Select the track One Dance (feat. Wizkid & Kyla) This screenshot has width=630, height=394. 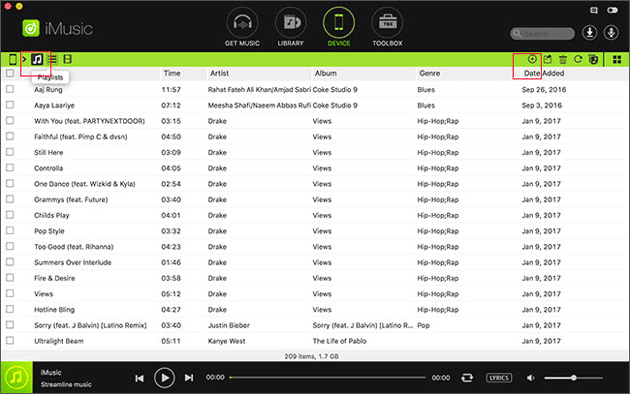coord(85,184)
